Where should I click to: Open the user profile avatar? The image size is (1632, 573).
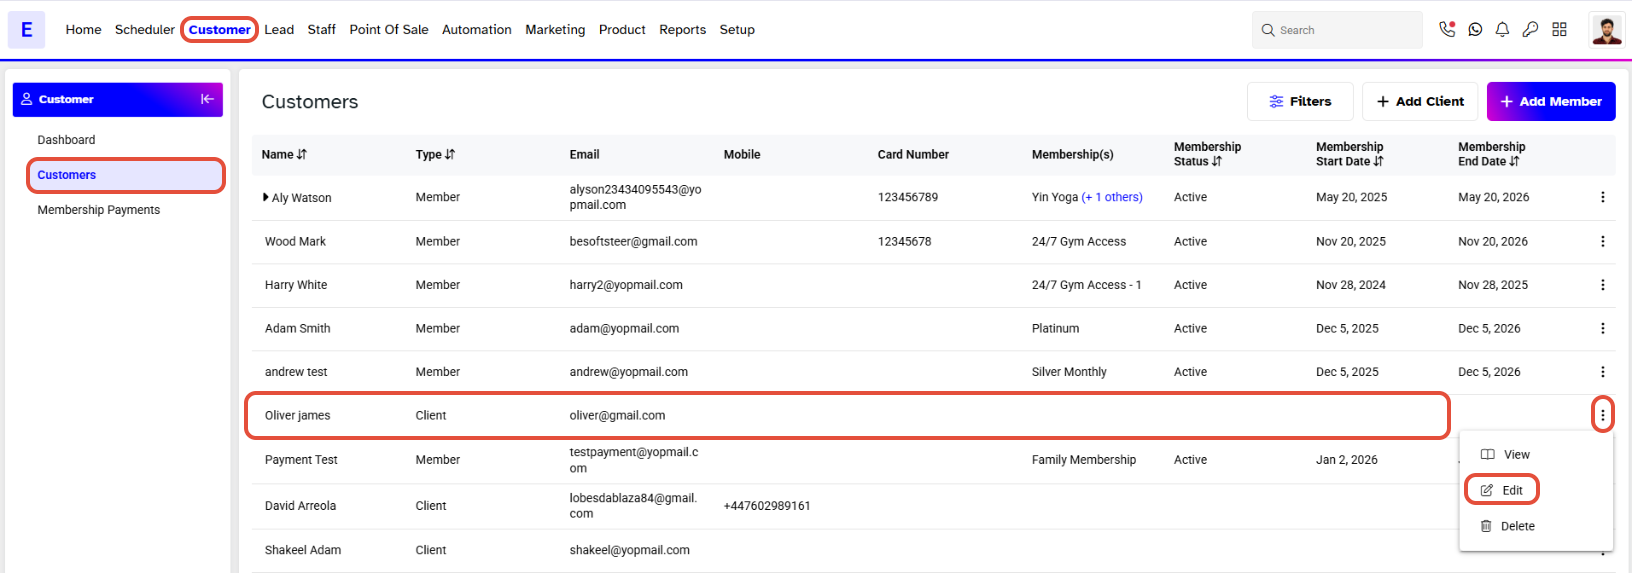tap(1607, 30)
